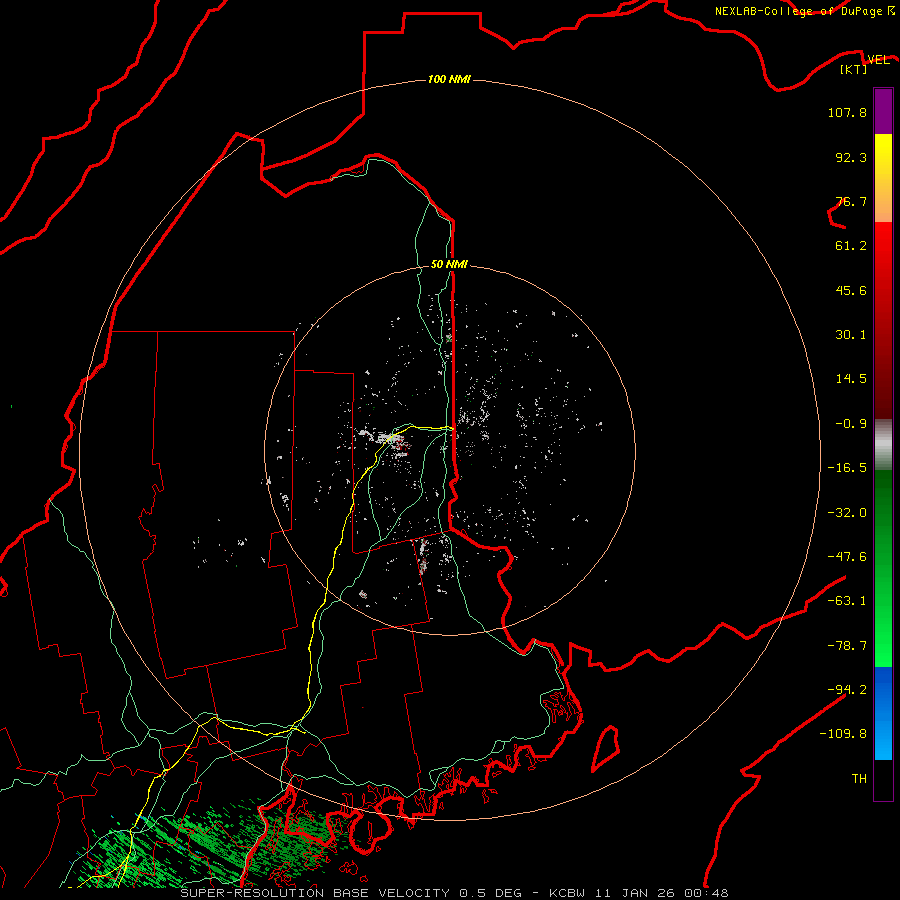Click the 50 NMI range ring label

(x=449, y=264)
